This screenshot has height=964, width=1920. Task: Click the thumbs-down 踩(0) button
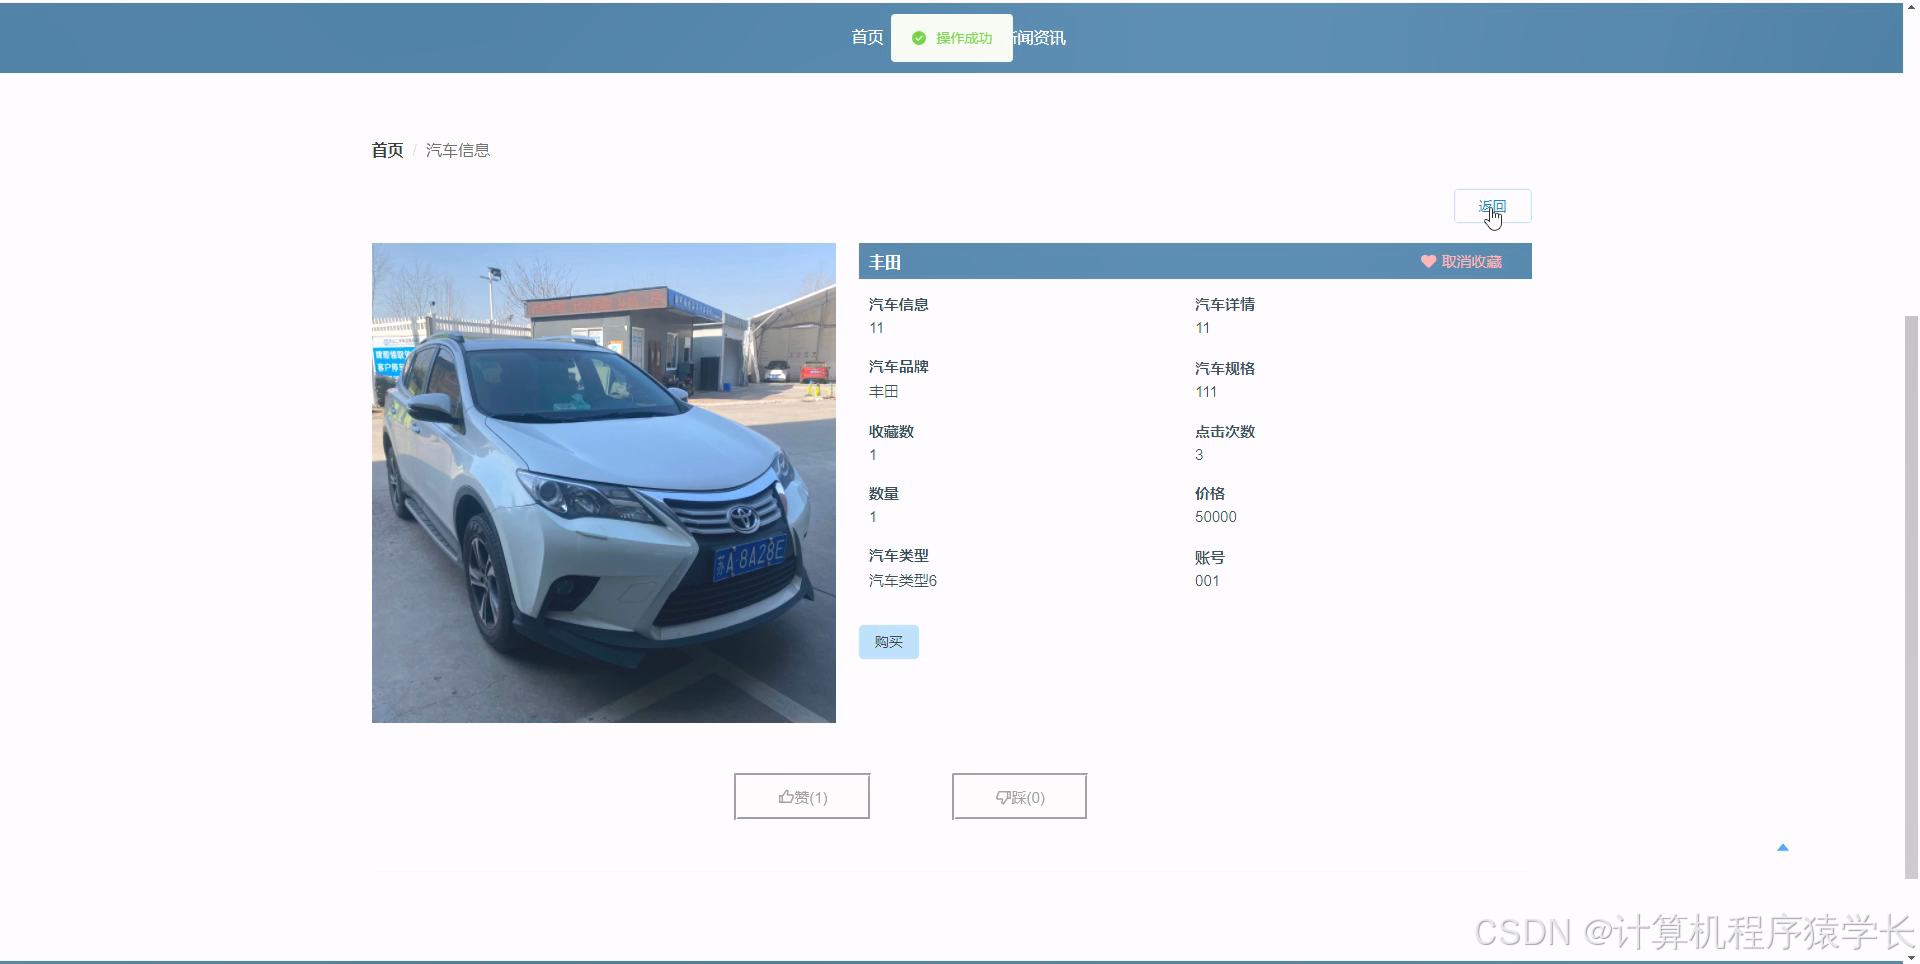tap(1019, 796)
